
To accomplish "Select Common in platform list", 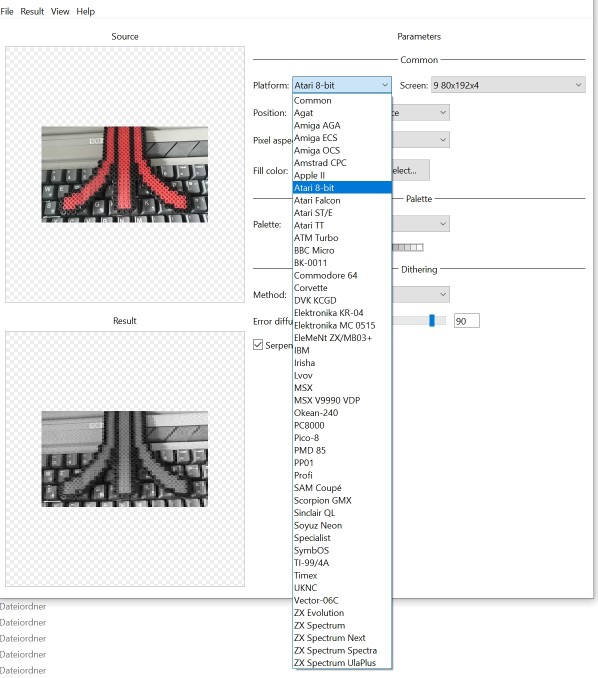I will tap(342, 100).
